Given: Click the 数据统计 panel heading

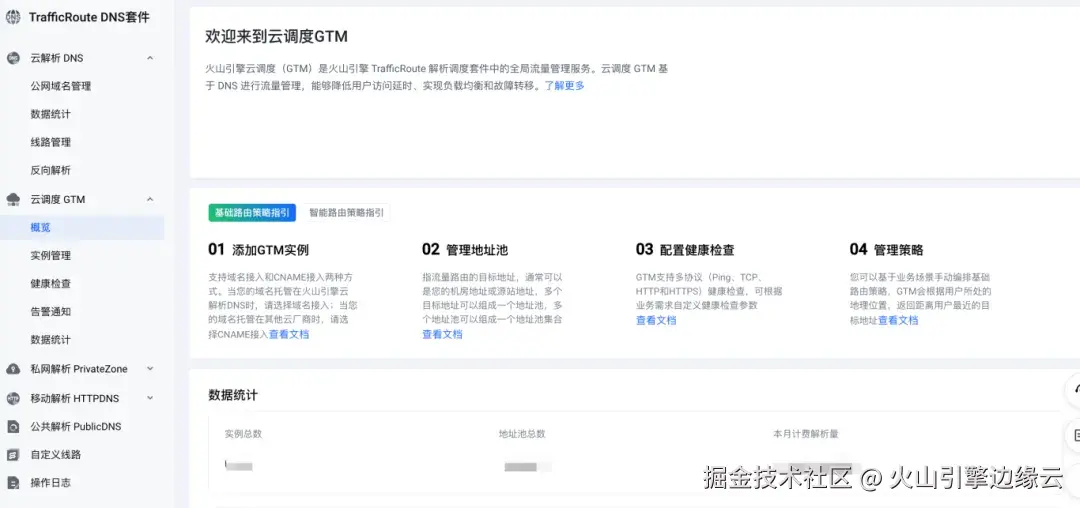Looking at the screenshot, I should click(233, 395).
